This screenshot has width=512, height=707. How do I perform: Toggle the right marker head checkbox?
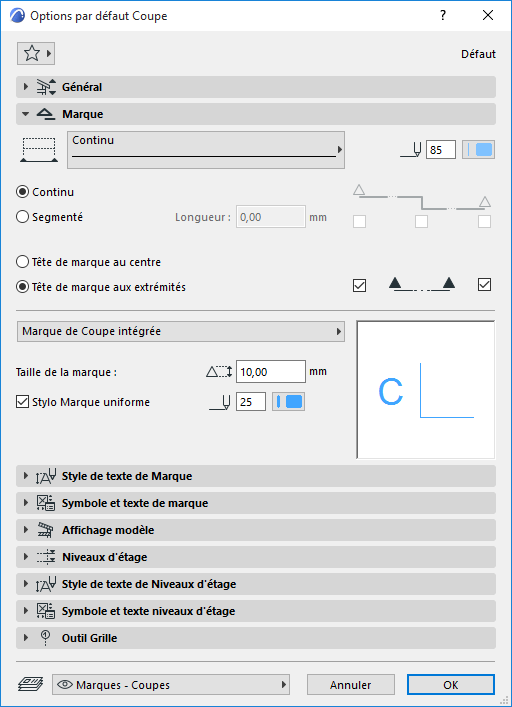pyautogui.click(x=484, y=285)
